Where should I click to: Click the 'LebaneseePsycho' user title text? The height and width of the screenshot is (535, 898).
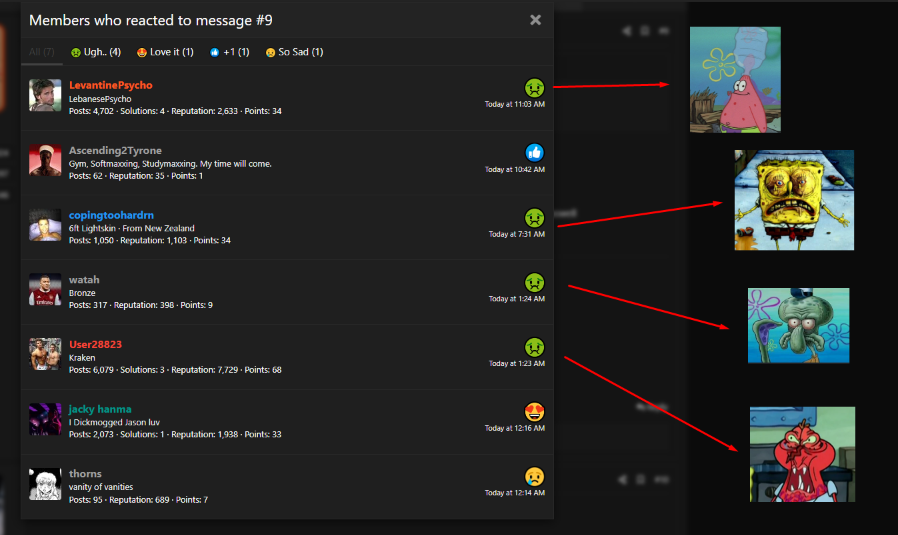click(100, 99)
